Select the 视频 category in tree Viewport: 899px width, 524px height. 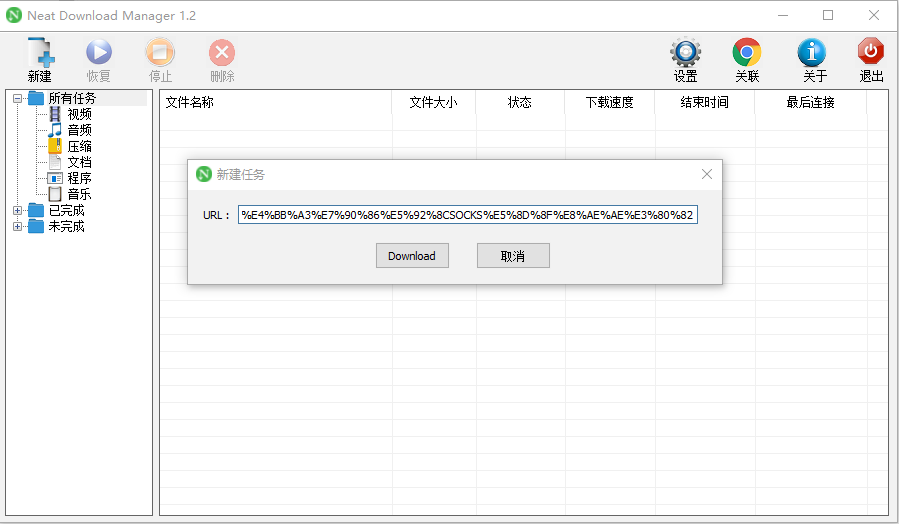point(79,114)
